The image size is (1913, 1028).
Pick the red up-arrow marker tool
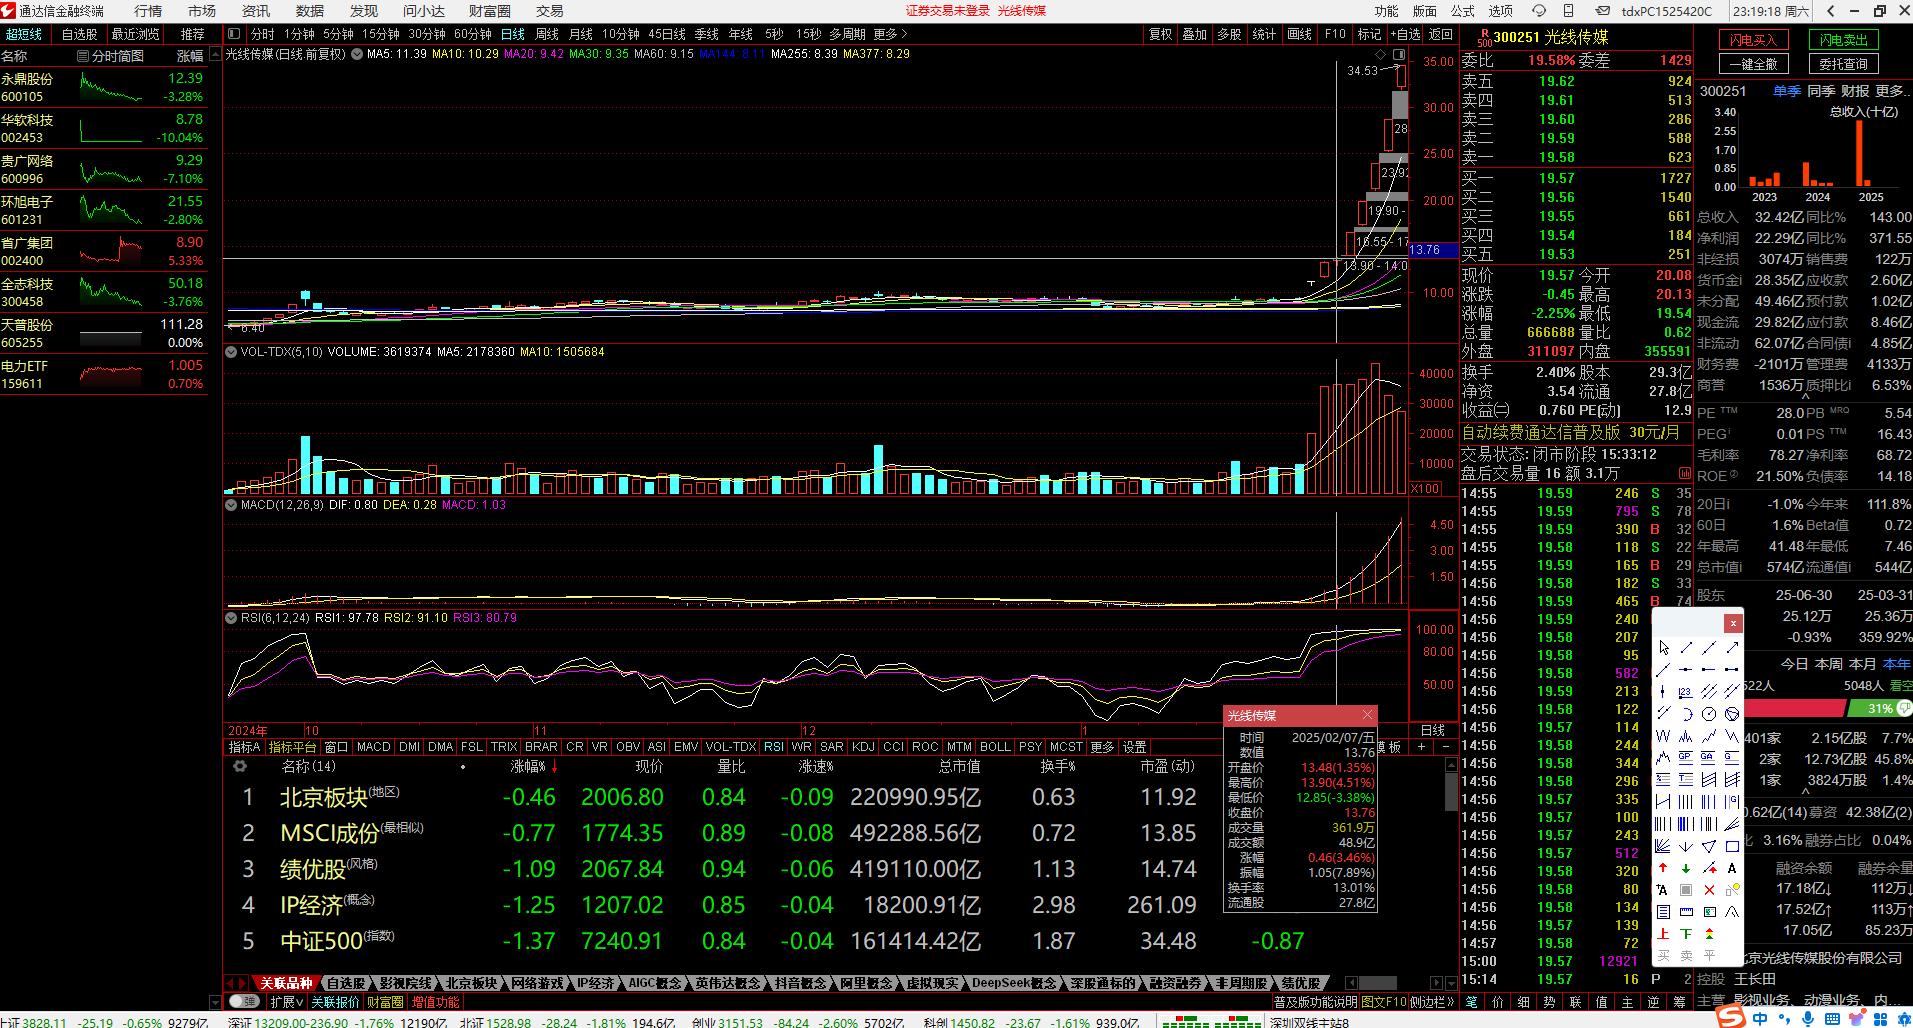(x=1663, y=868)
